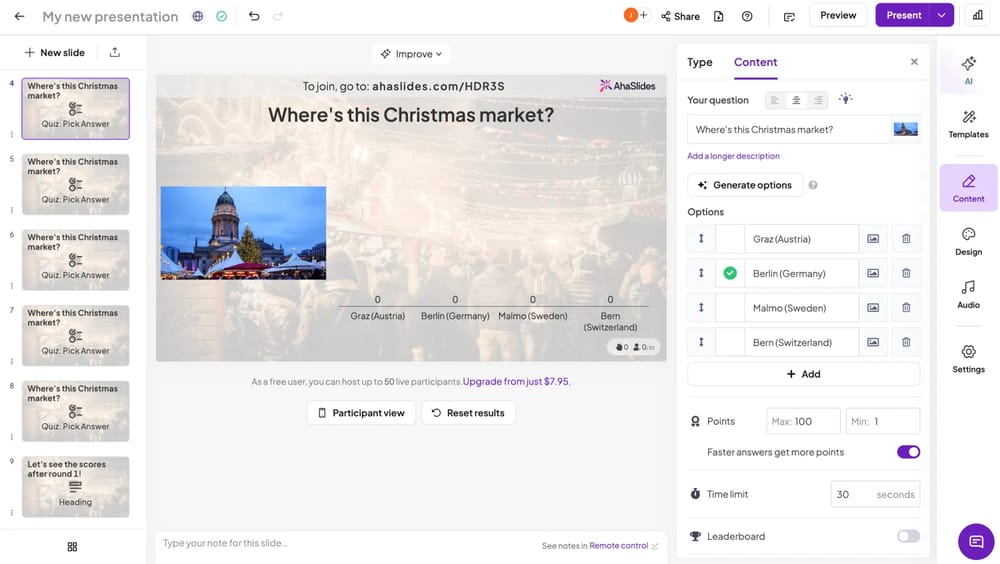This screenshot has height=564, width=1000.
Task: Add image to Malmo (Sweden) option
Action: [873, 308]
